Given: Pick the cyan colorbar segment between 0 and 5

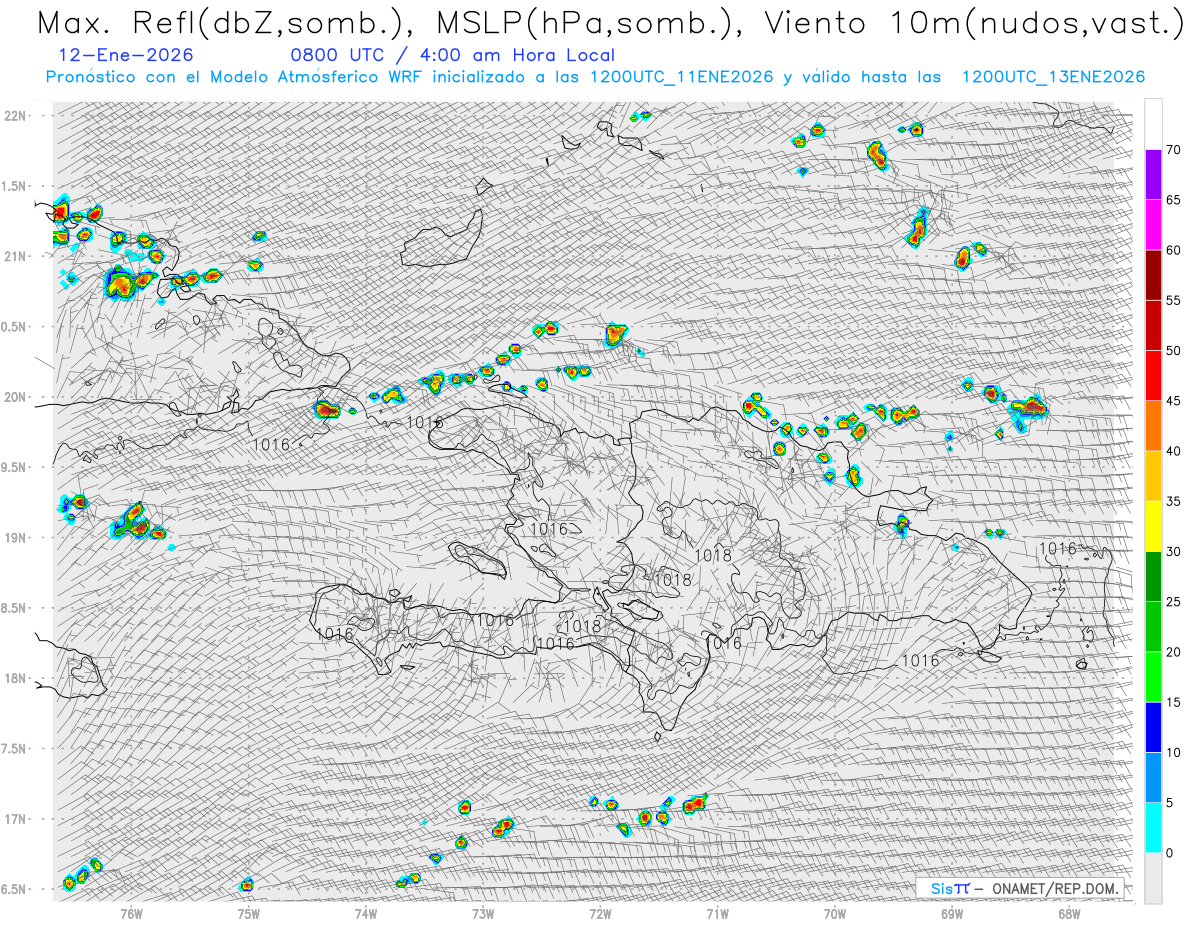Looking at the screenshot, I should (x=1153, y=827).
